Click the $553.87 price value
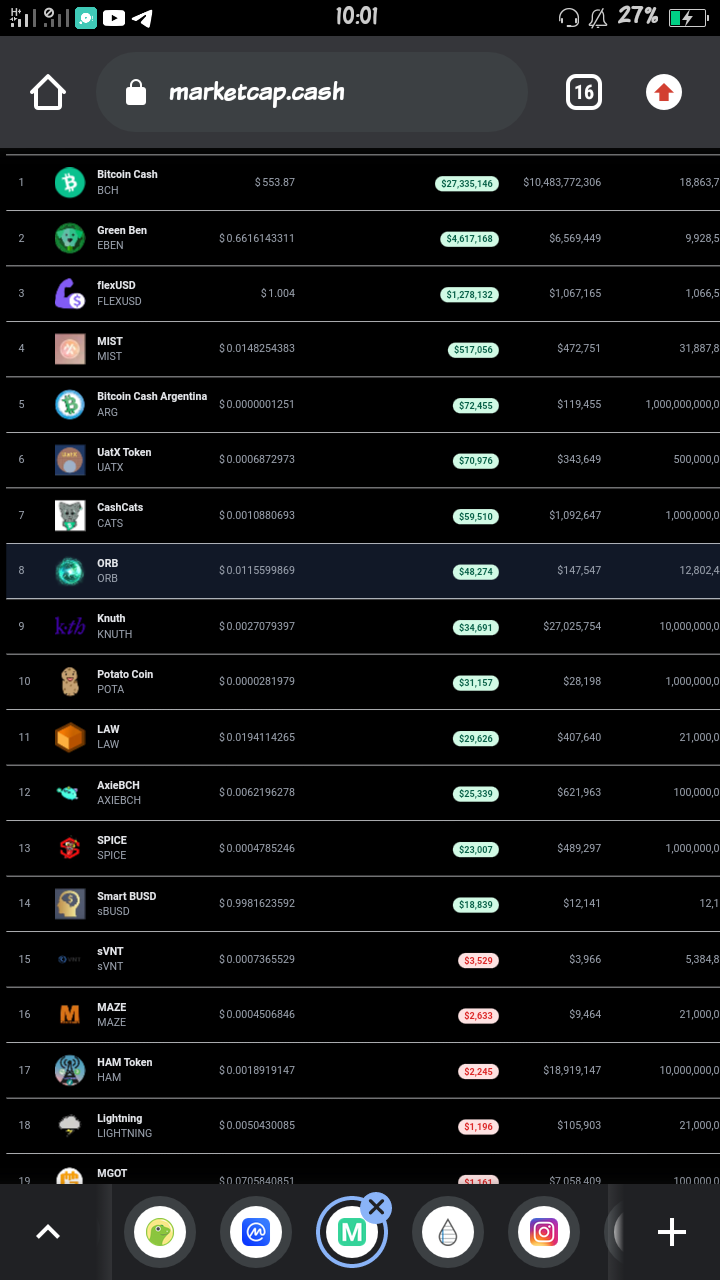The height and width of the screenshot is (1280, 720). coord(275,182)
